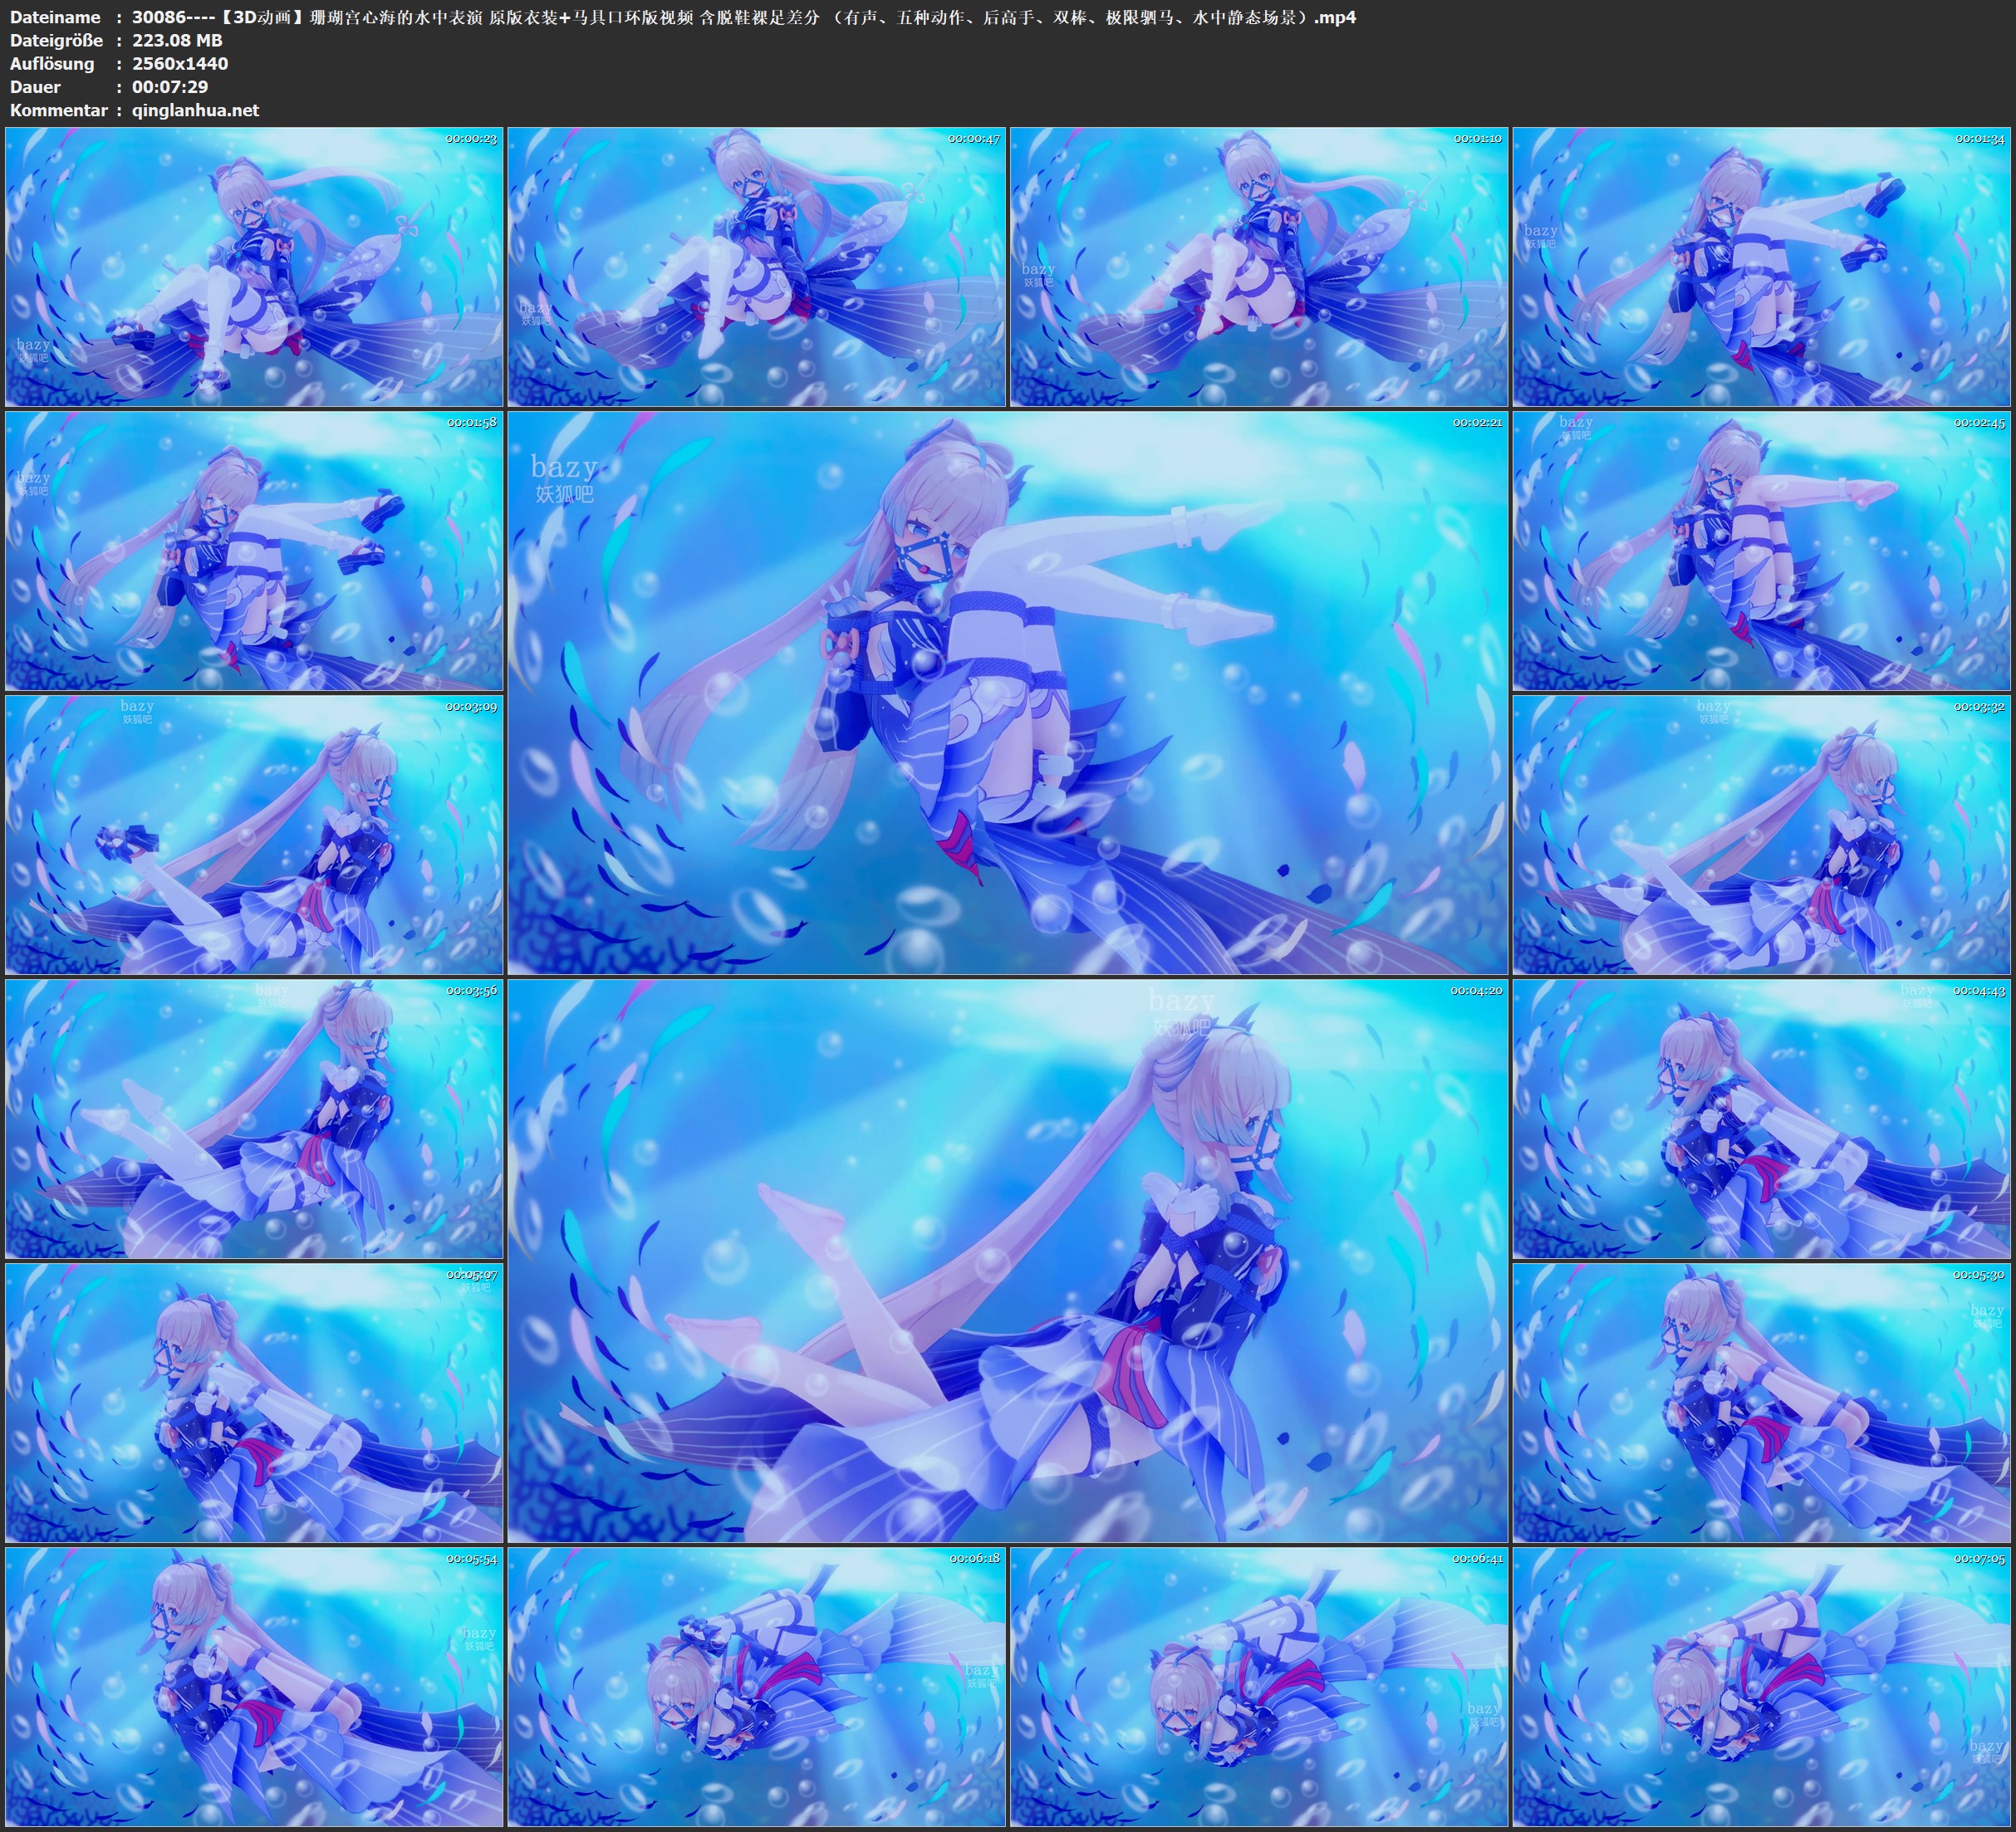
Task: Click the thumbnail at 00:05:30
Action: pos(1762,1403)
